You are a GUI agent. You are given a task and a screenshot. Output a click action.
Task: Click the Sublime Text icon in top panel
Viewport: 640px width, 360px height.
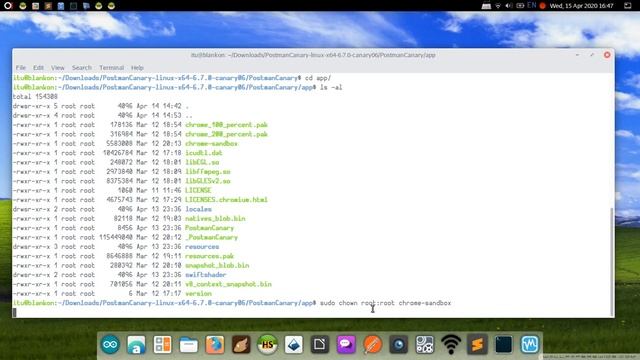tap(48, 6)
